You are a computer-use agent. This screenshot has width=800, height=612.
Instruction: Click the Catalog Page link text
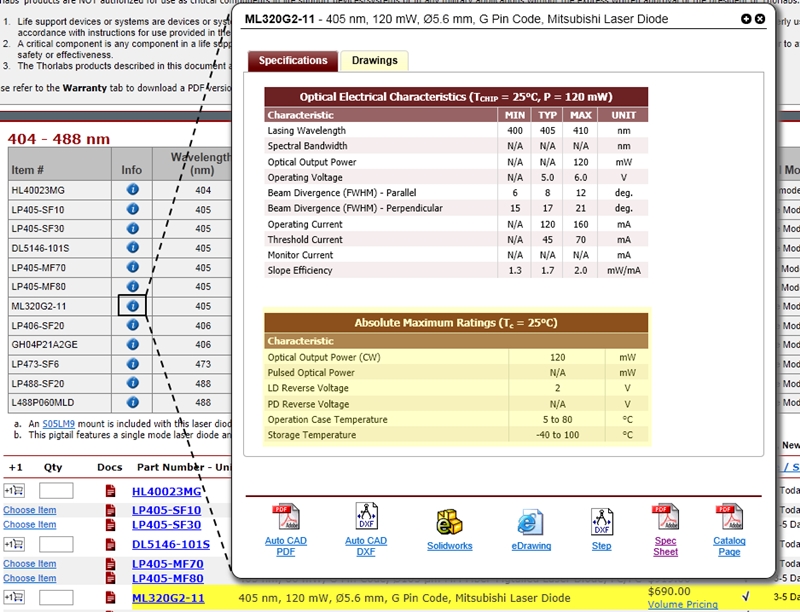[x=729, y=546]
